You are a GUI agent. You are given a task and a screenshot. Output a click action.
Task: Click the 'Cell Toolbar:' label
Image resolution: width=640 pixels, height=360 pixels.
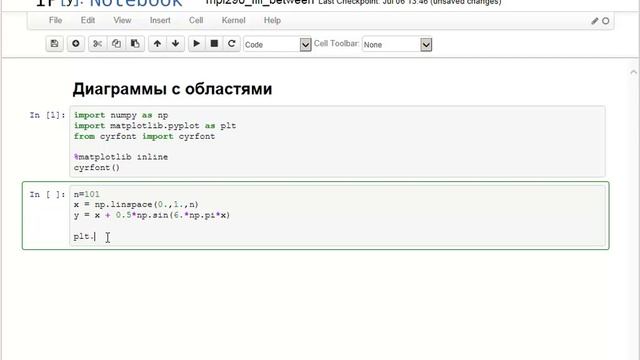(x=336, y=43)
